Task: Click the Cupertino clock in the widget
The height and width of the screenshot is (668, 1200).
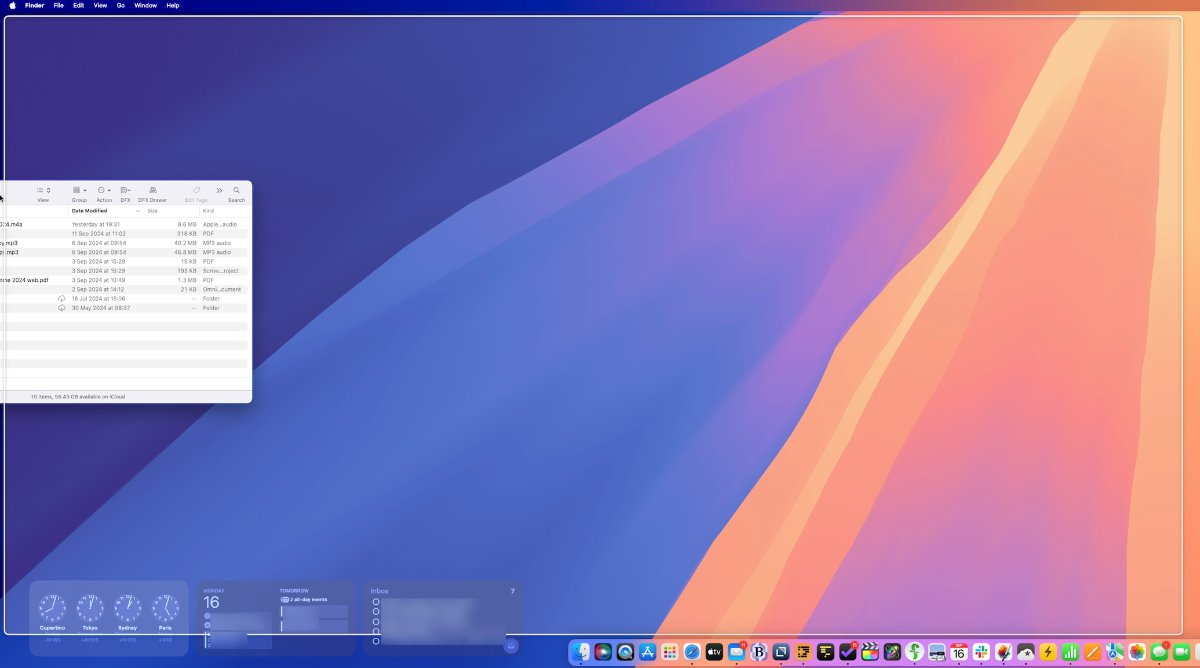Action: (x=52, y=608)
